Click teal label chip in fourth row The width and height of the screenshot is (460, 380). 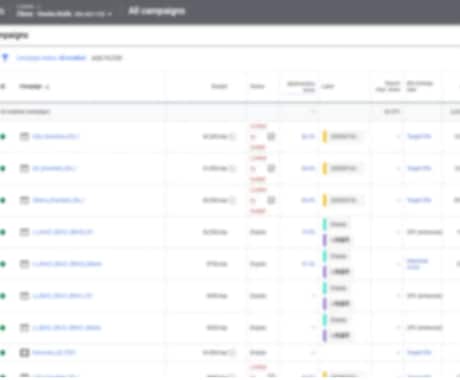pos(335,224)
